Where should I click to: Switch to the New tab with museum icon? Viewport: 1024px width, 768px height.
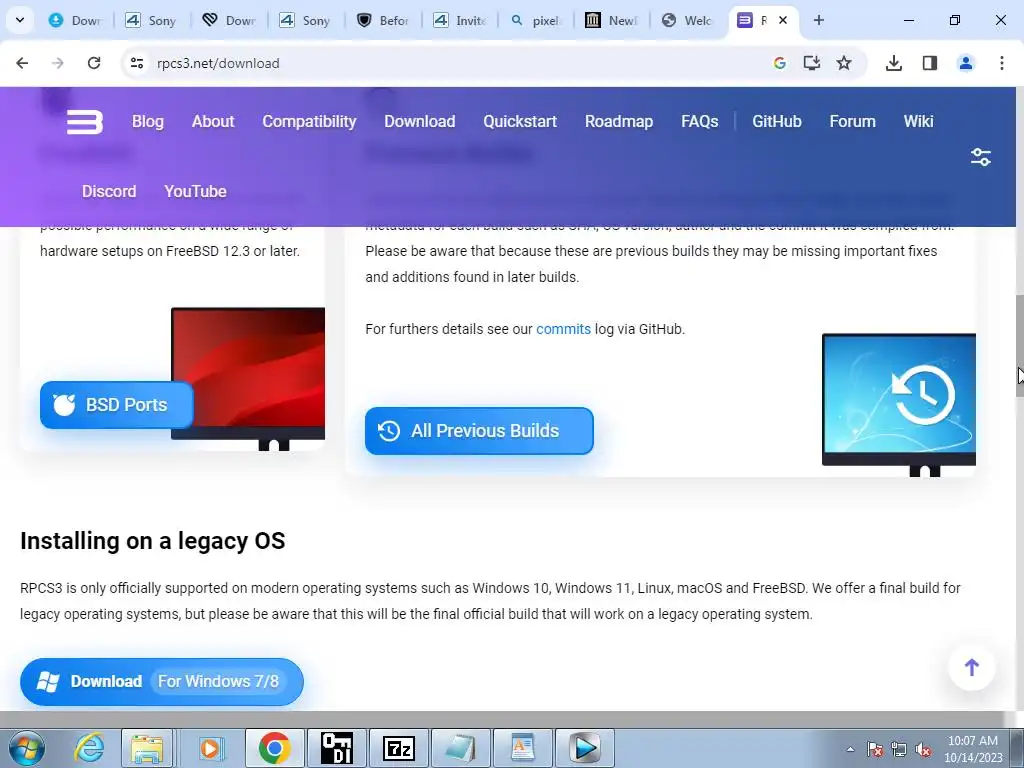[612, 20]
